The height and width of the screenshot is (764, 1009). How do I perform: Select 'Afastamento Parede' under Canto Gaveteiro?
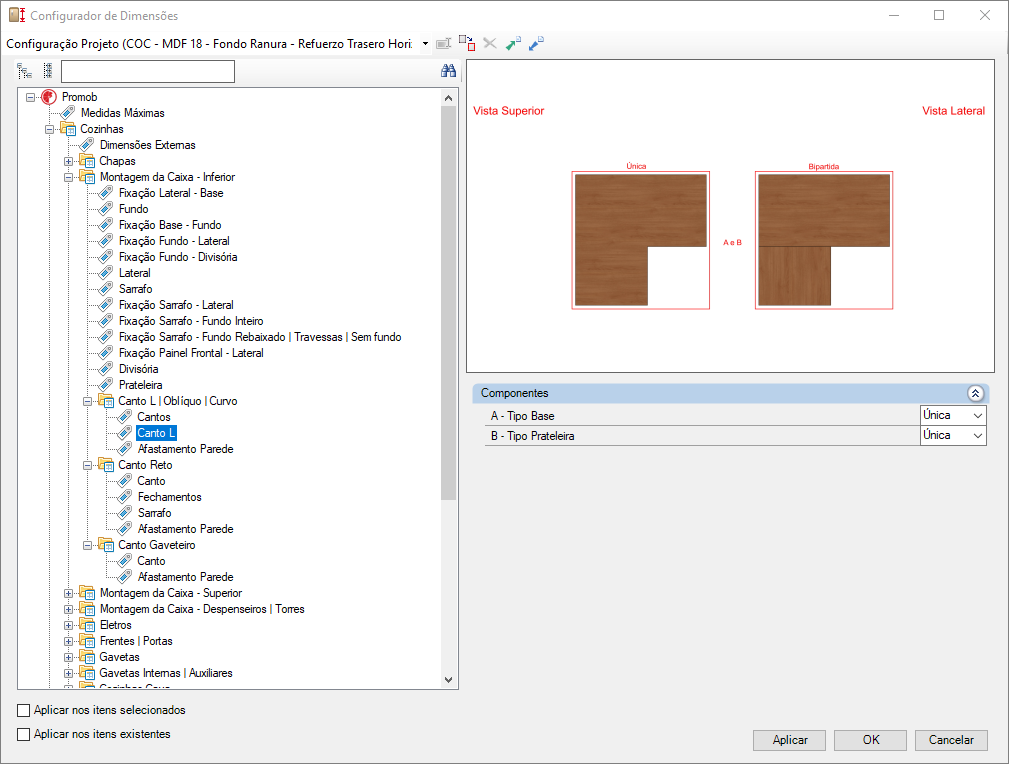185,577
